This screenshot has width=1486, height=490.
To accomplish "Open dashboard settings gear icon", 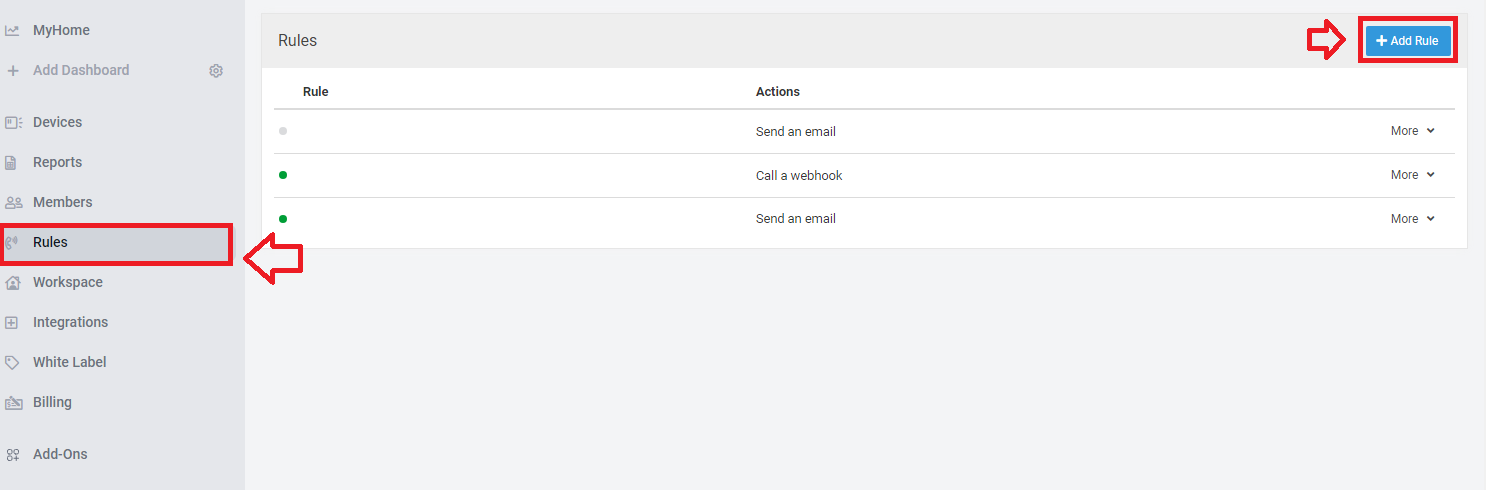I will (x=216, y=71).
